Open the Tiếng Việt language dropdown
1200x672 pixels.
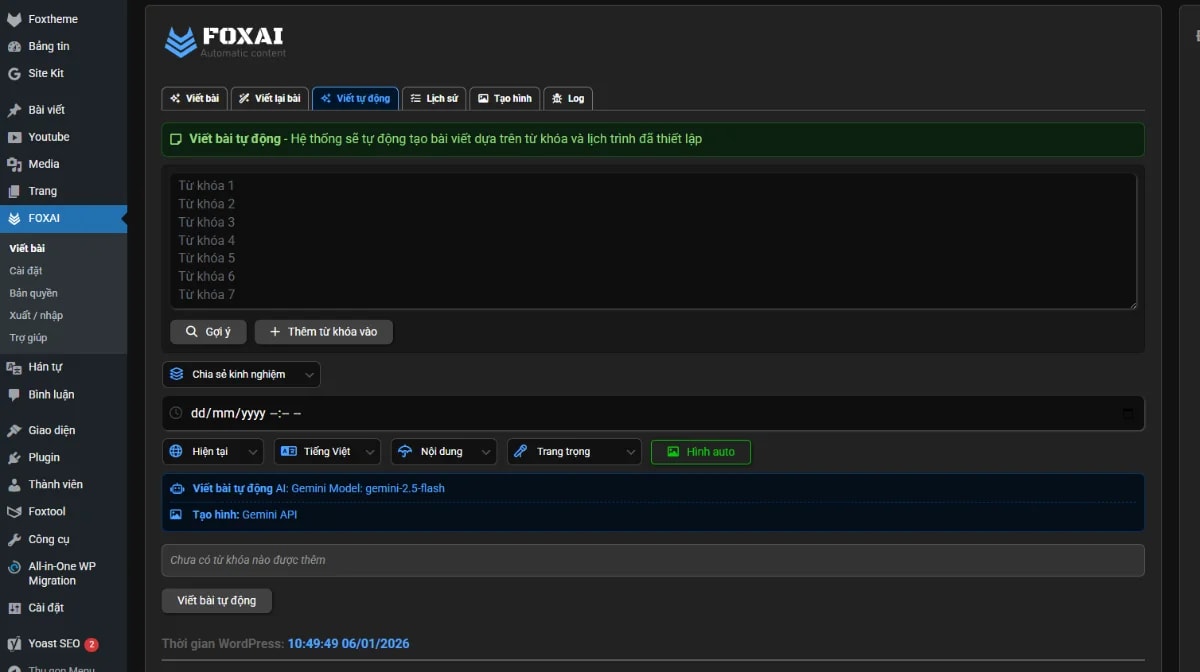(x=327, y=451)
